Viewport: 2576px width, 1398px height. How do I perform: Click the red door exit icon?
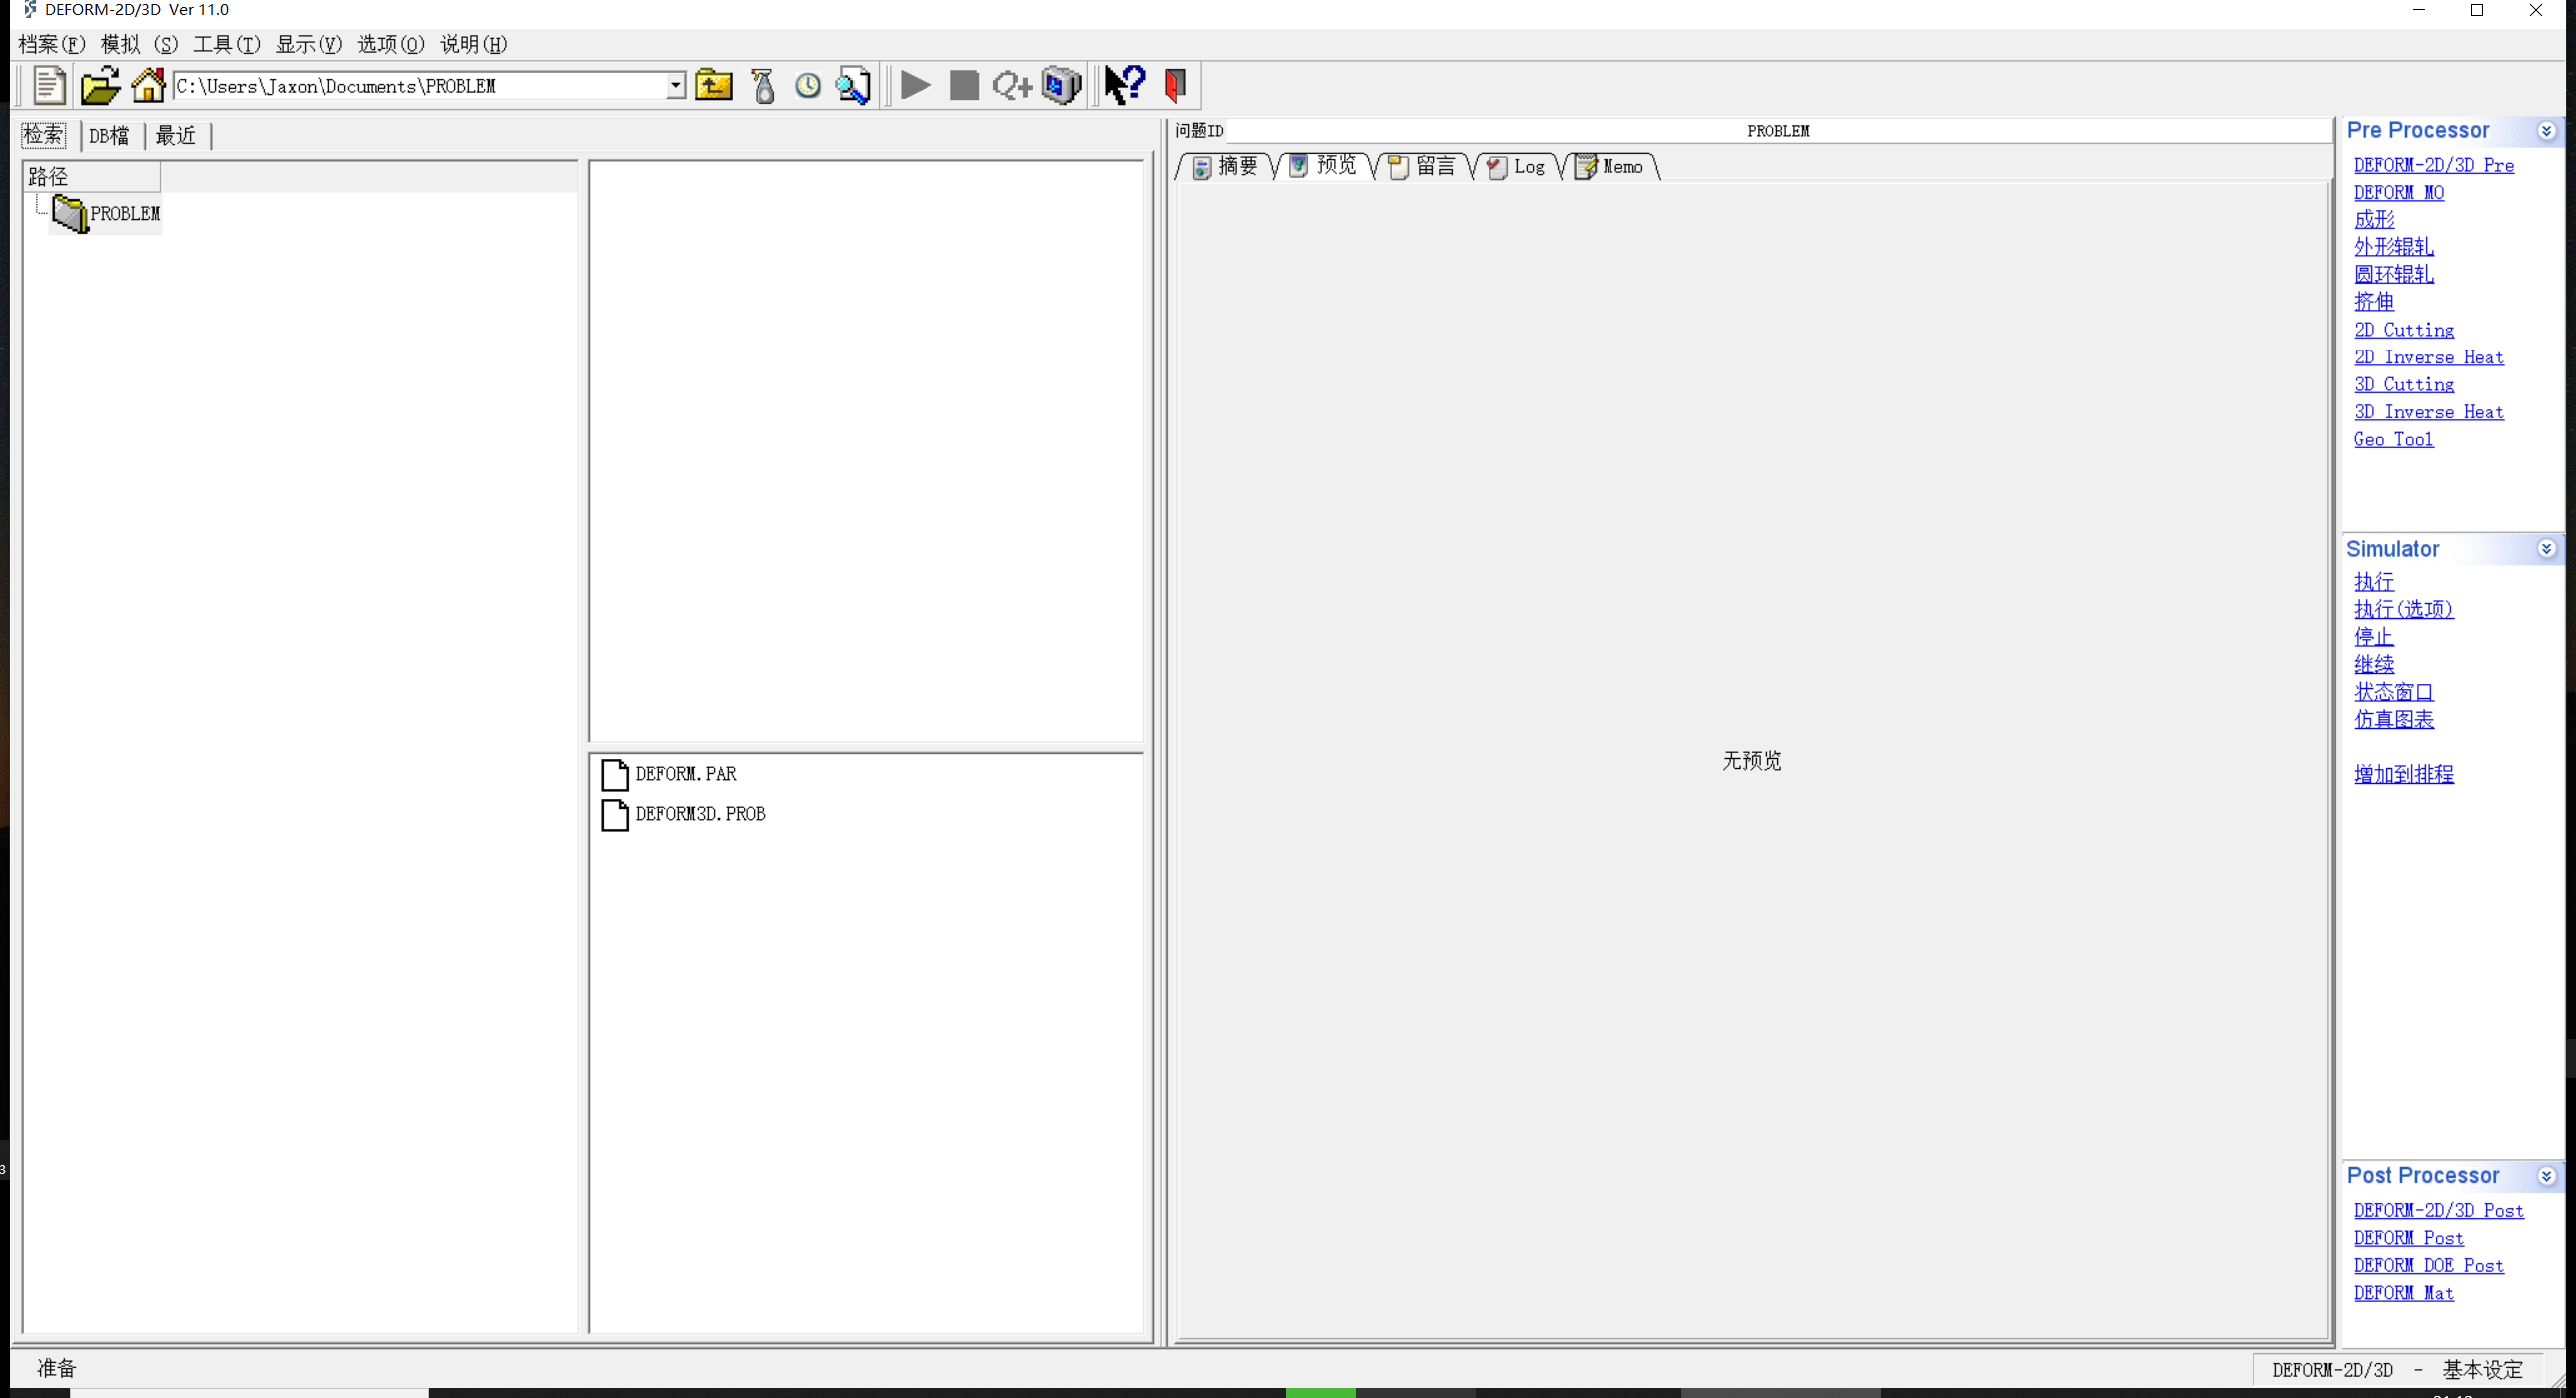(x=1176, y=85)
